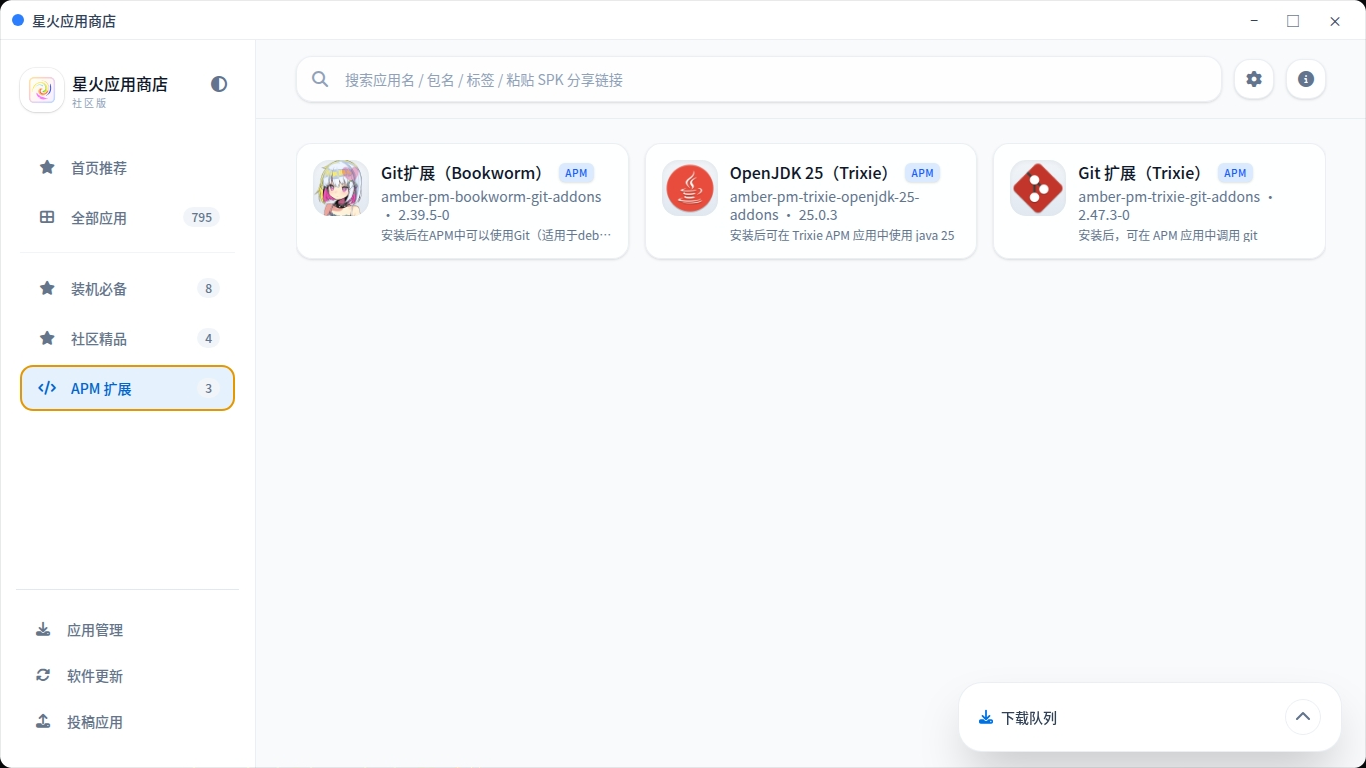The width and height of the screenshot is (1366, 768).
Task: Click the download icon beside 应用管理
Action: click(43, 630)
